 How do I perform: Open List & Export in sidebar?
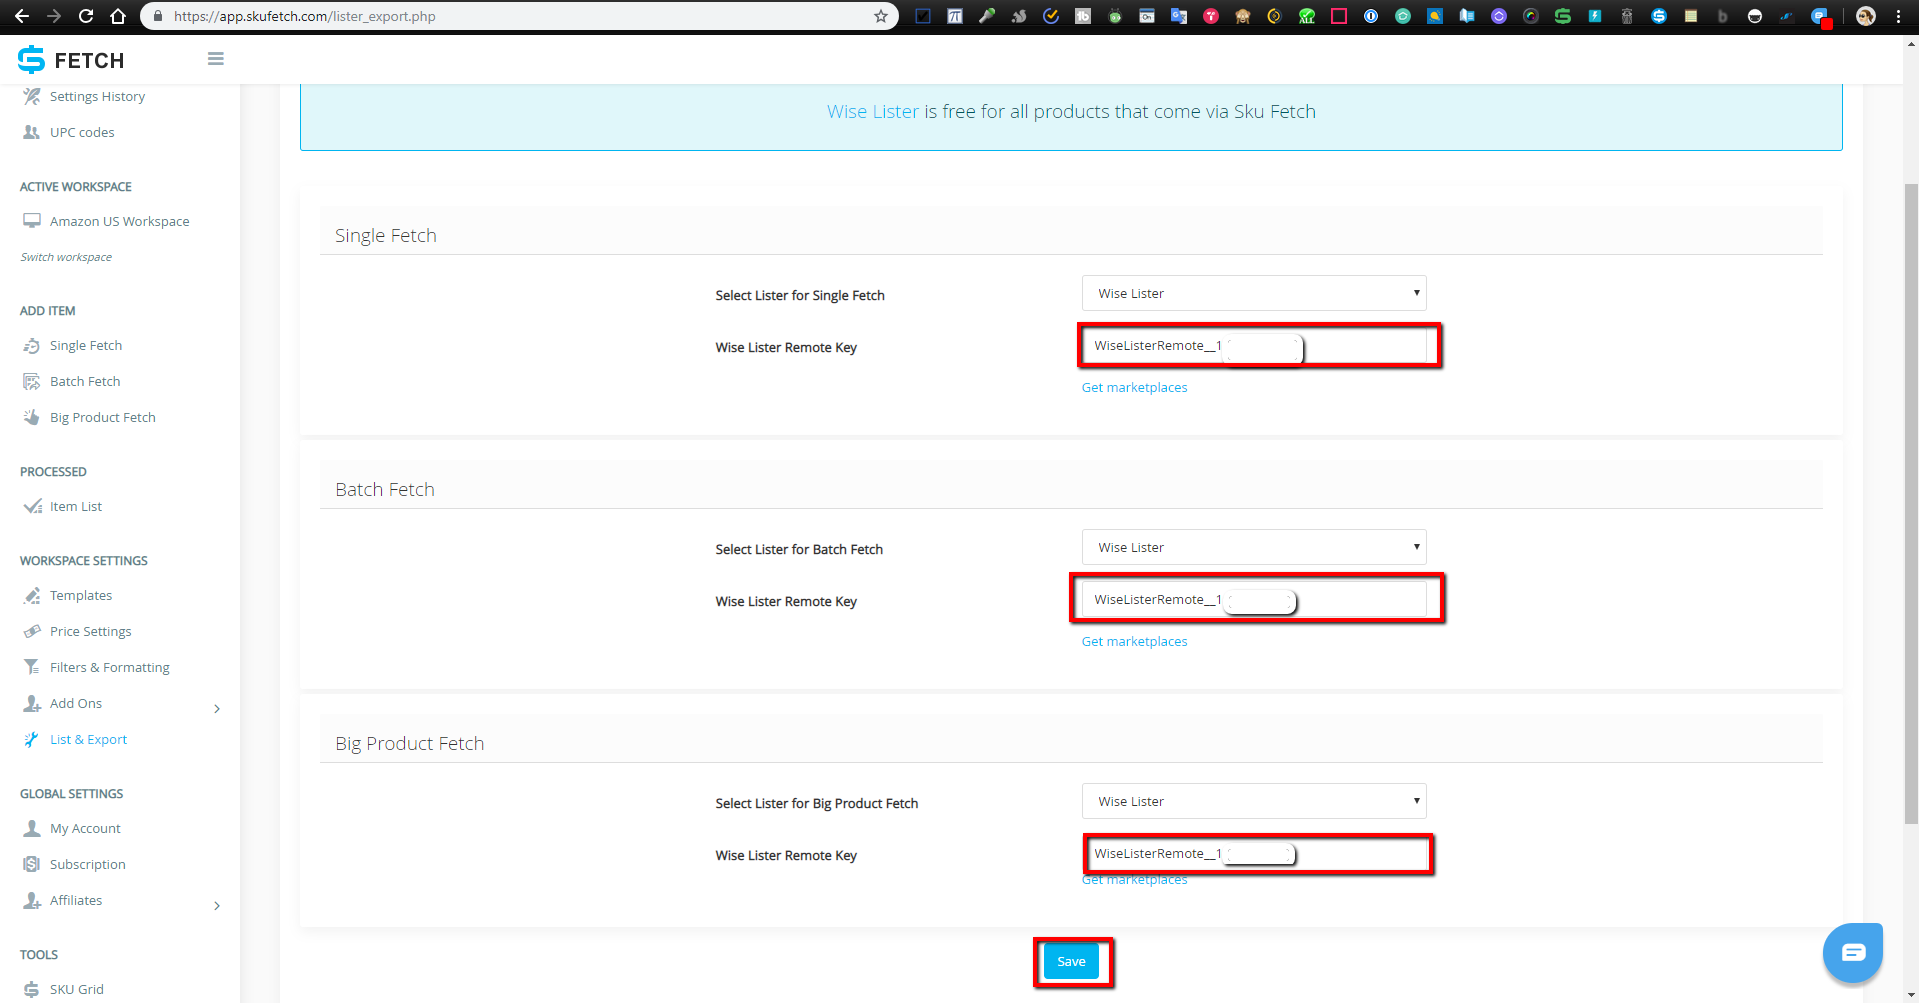tap(89, 739)
